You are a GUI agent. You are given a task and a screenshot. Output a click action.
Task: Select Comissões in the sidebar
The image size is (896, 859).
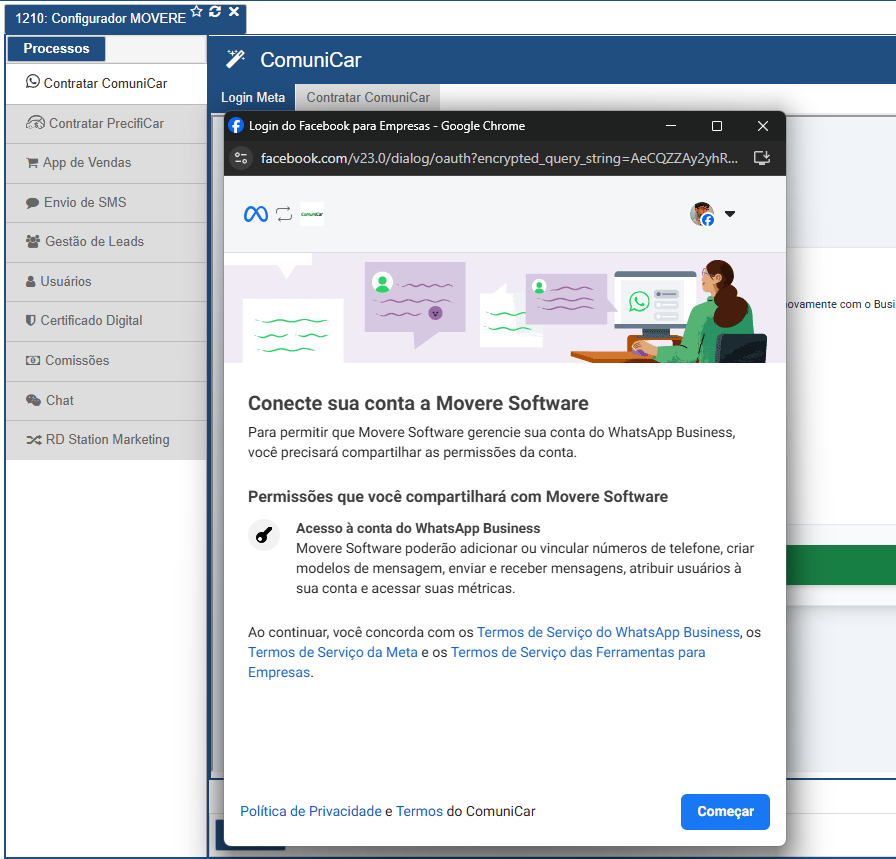click(x=106, y=361)
